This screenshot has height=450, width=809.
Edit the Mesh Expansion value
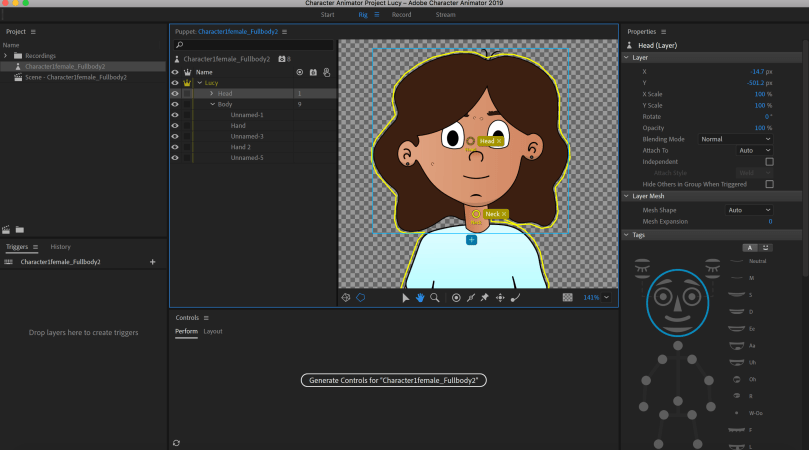pyautogui.click(x=770, y=221)
